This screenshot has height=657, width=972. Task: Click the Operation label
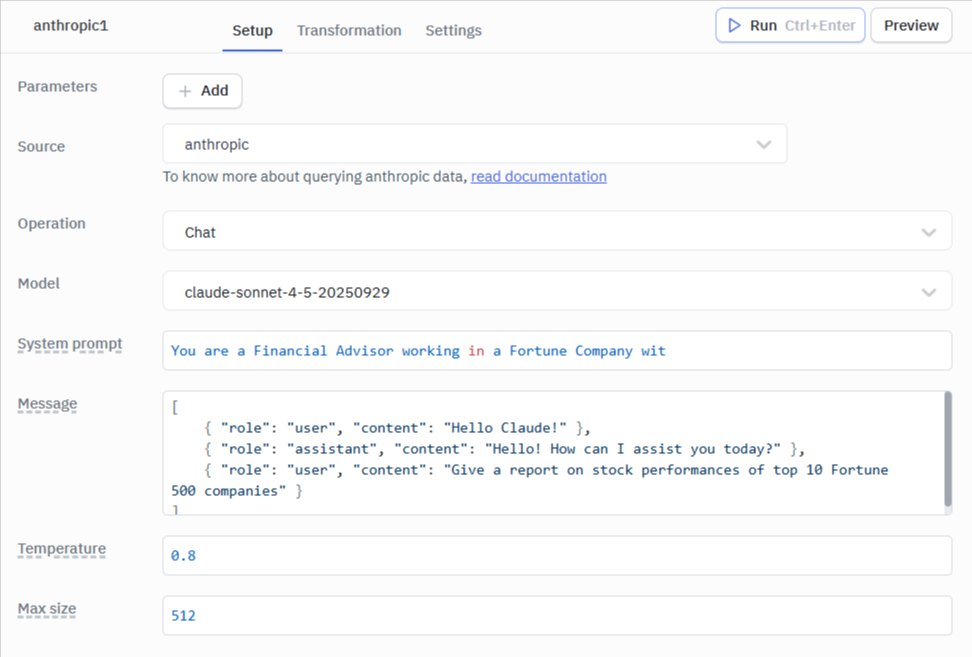pos(51,223)
